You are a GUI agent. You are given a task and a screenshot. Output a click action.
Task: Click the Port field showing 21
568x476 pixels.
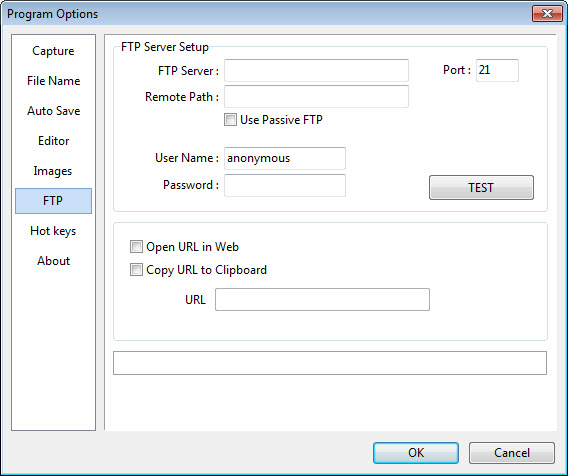(497, 70)
